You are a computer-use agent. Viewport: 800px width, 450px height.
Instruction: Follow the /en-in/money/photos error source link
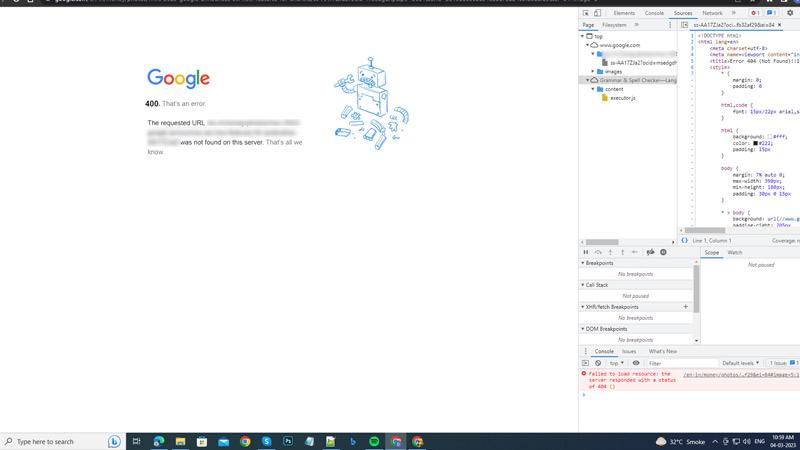[741, 374]
